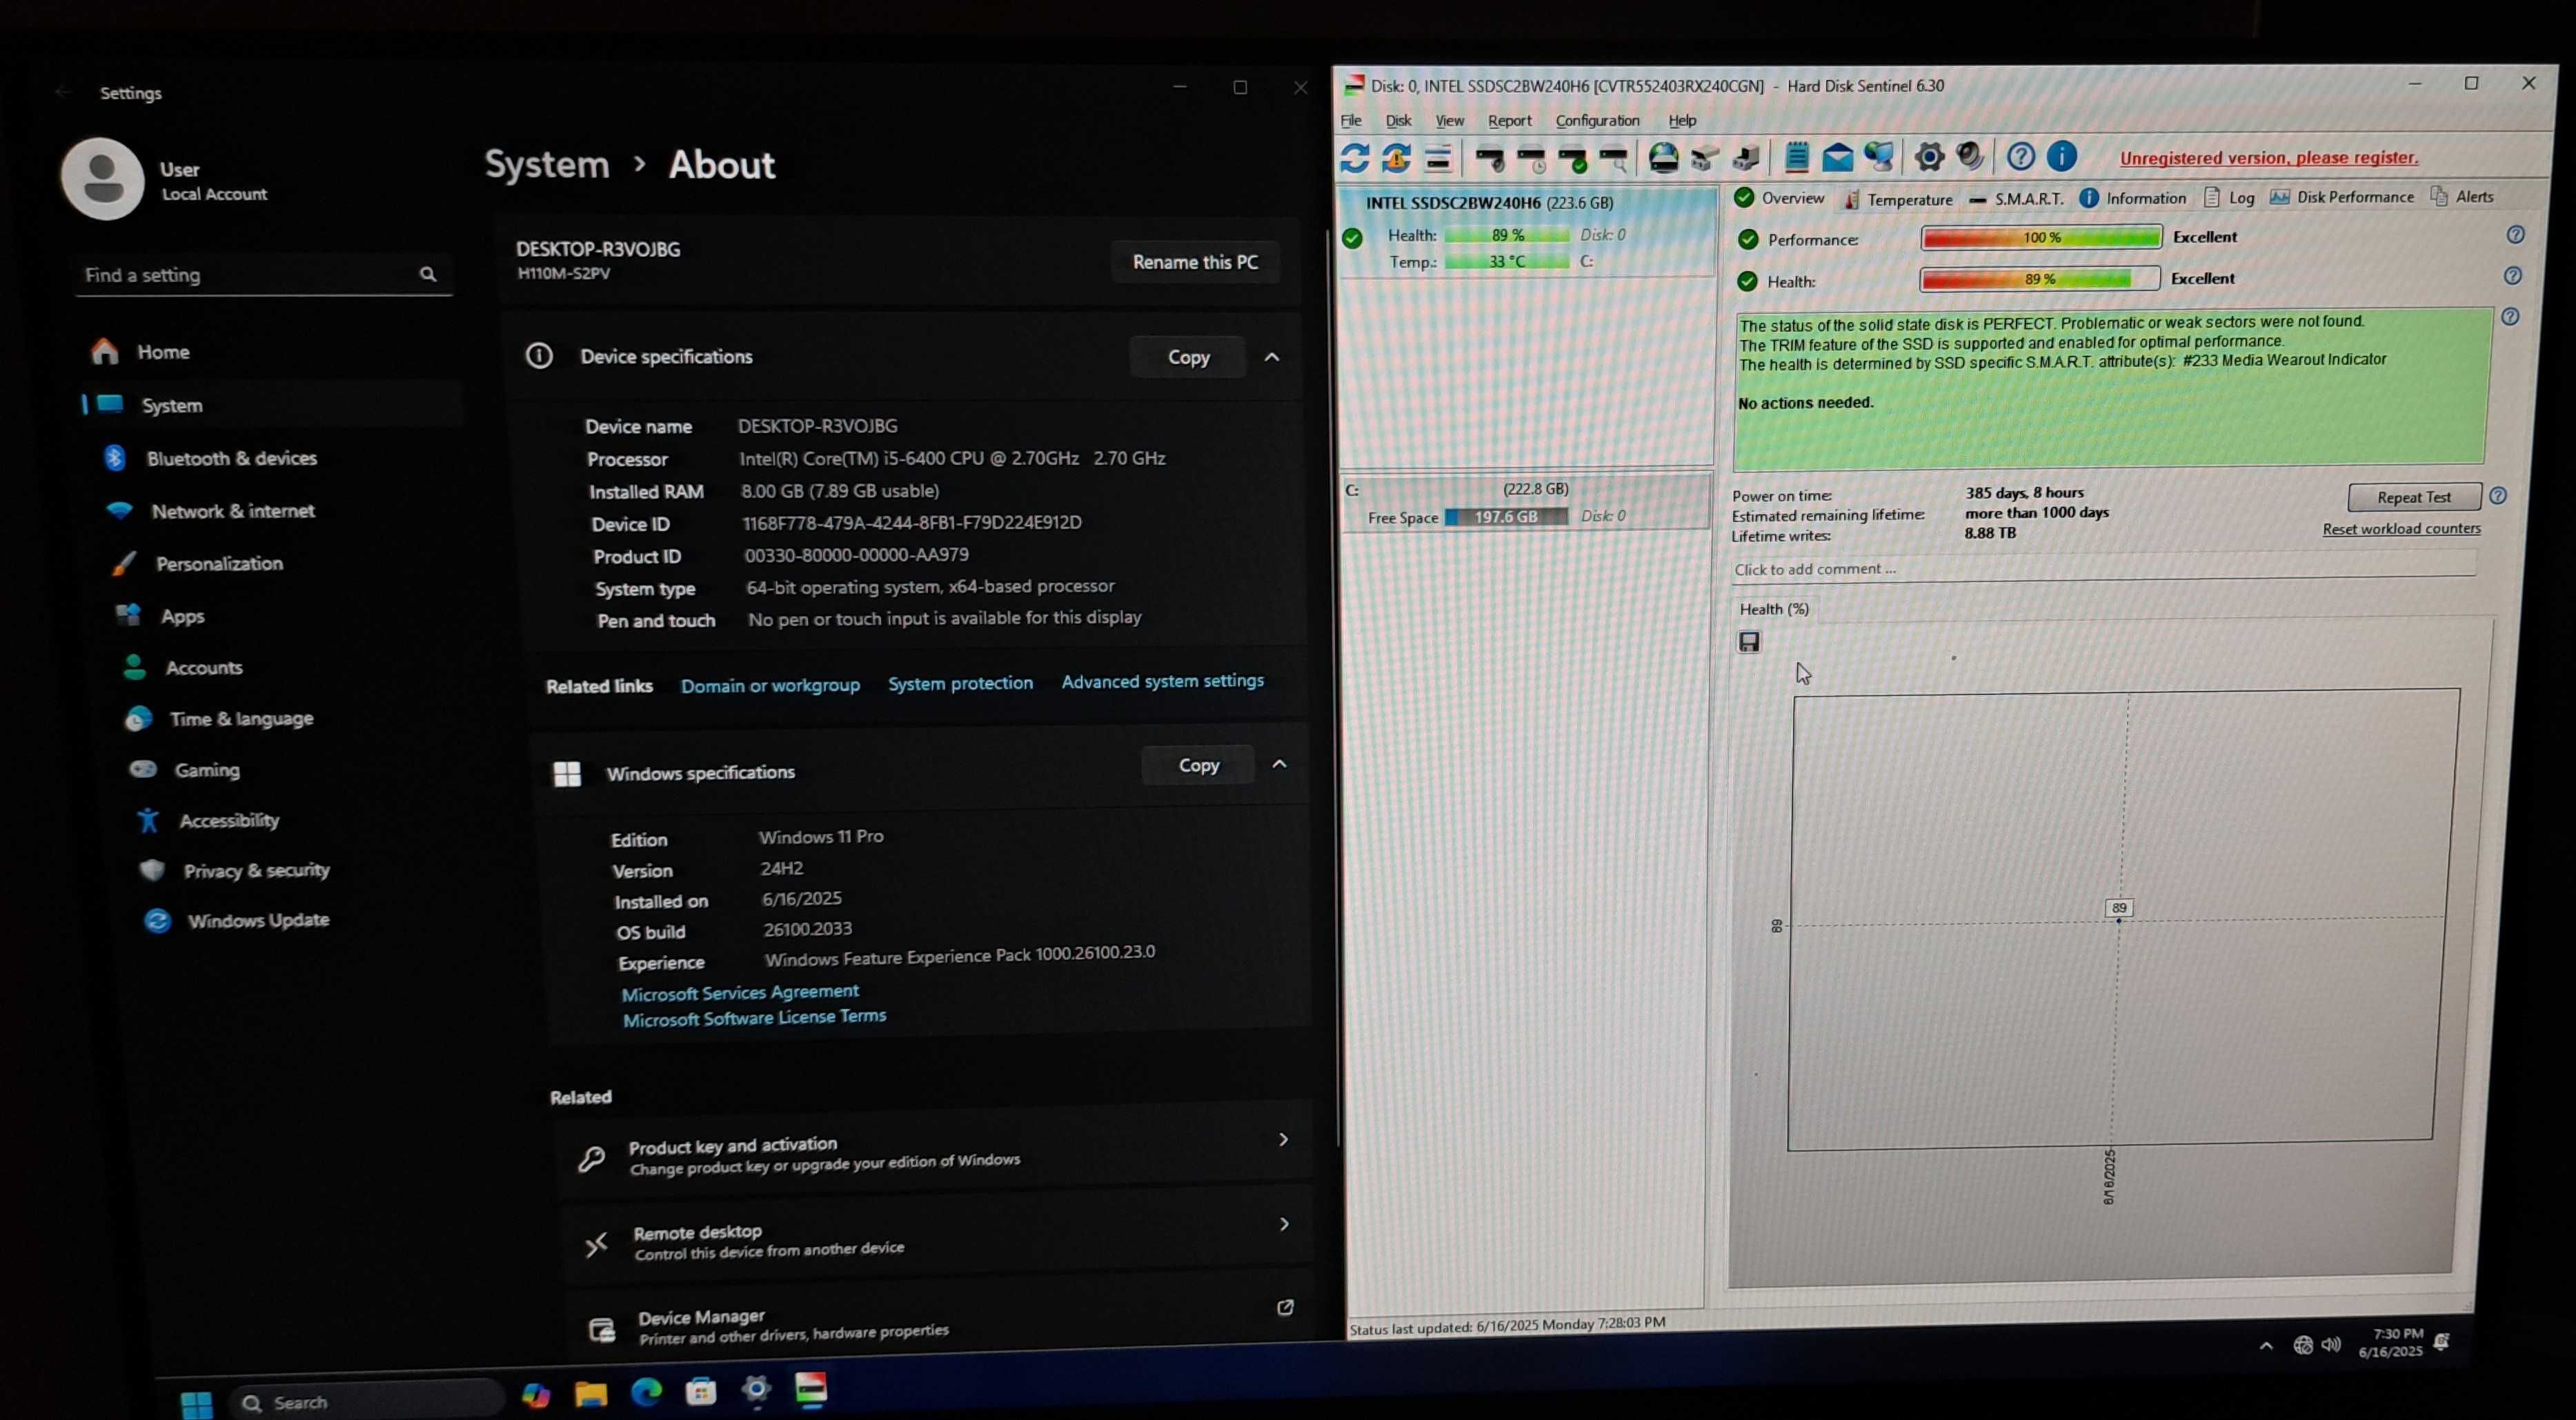The width and height of the screenshot is (2576, 1420).
Task: Click Hard Disk Sentinel icon on taskbar
Action: pyautogui.click(x=811, y=1388)
